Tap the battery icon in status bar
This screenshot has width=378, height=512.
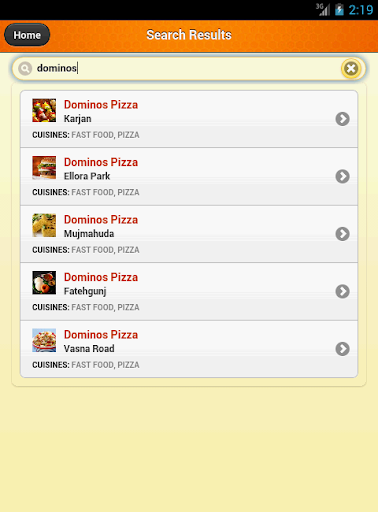coord(339,9)
